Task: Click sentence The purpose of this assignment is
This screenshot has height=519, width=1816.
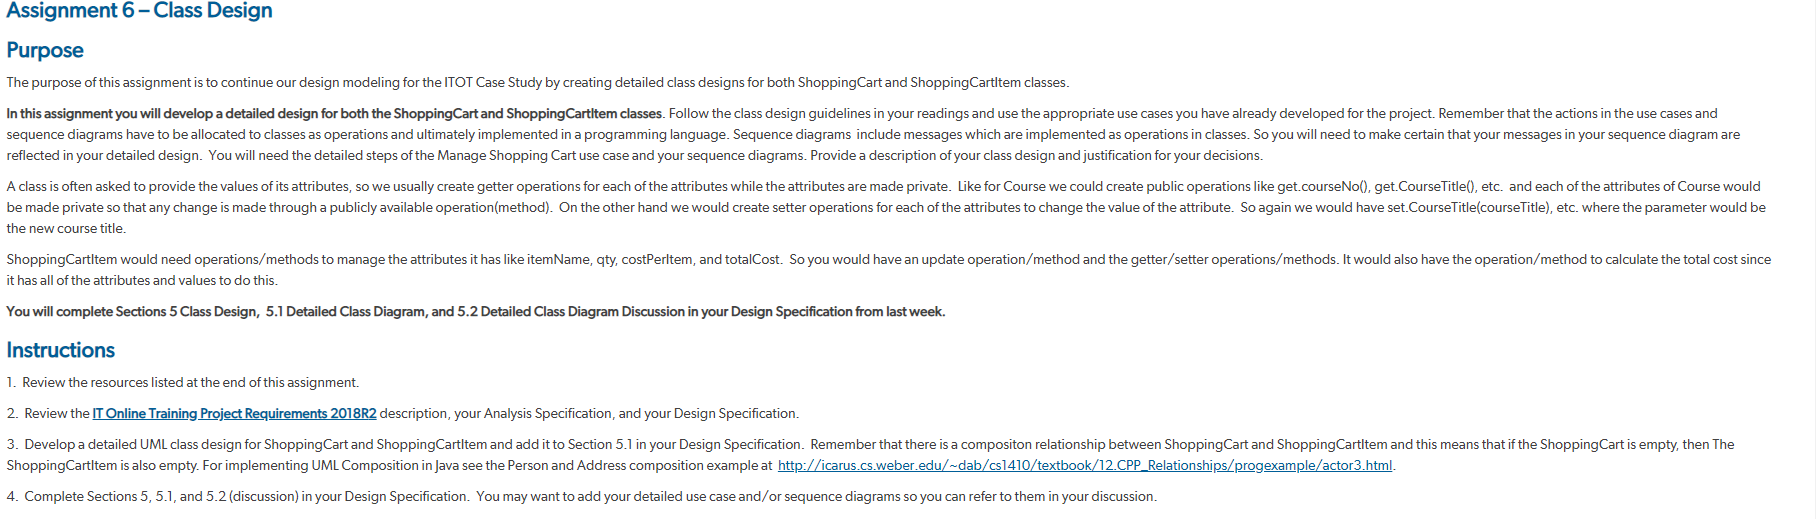Action: point(537,82)
